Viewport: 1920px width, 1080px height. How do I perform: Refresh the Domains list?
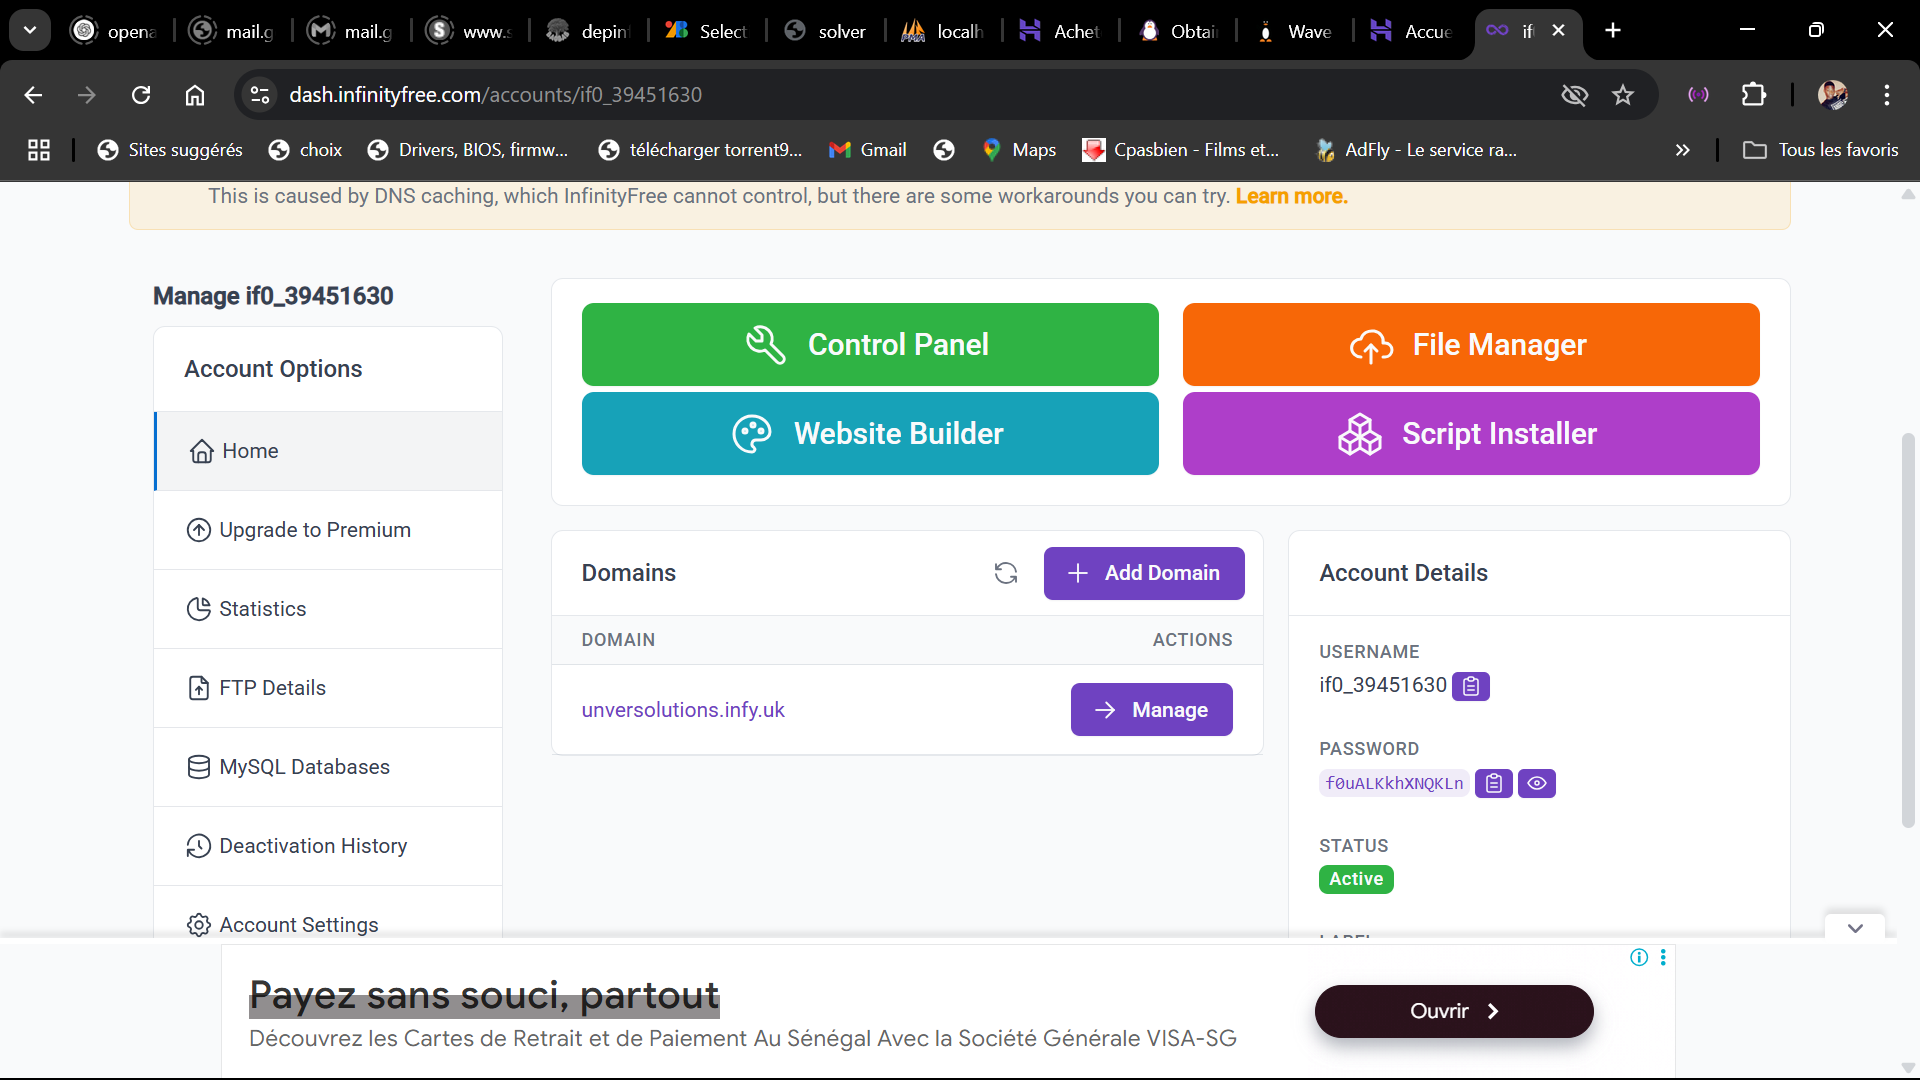point(1005,573)
